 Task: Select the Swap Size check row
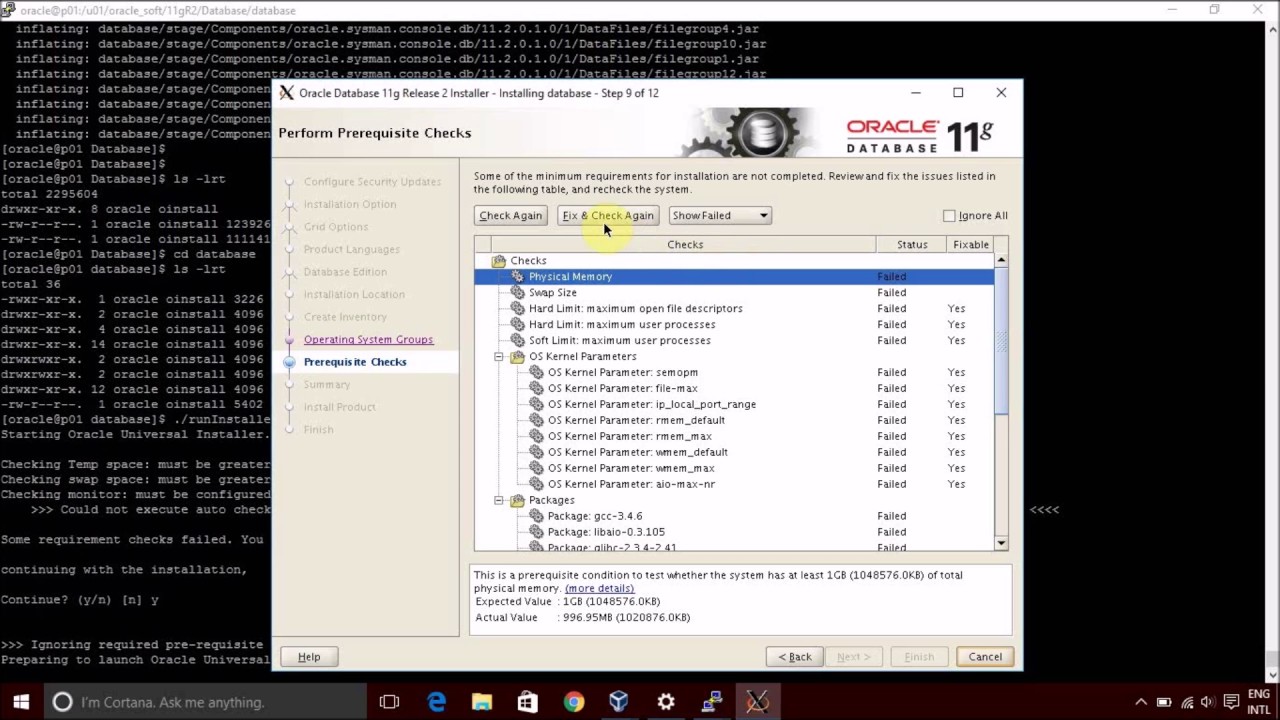point(734,292)
